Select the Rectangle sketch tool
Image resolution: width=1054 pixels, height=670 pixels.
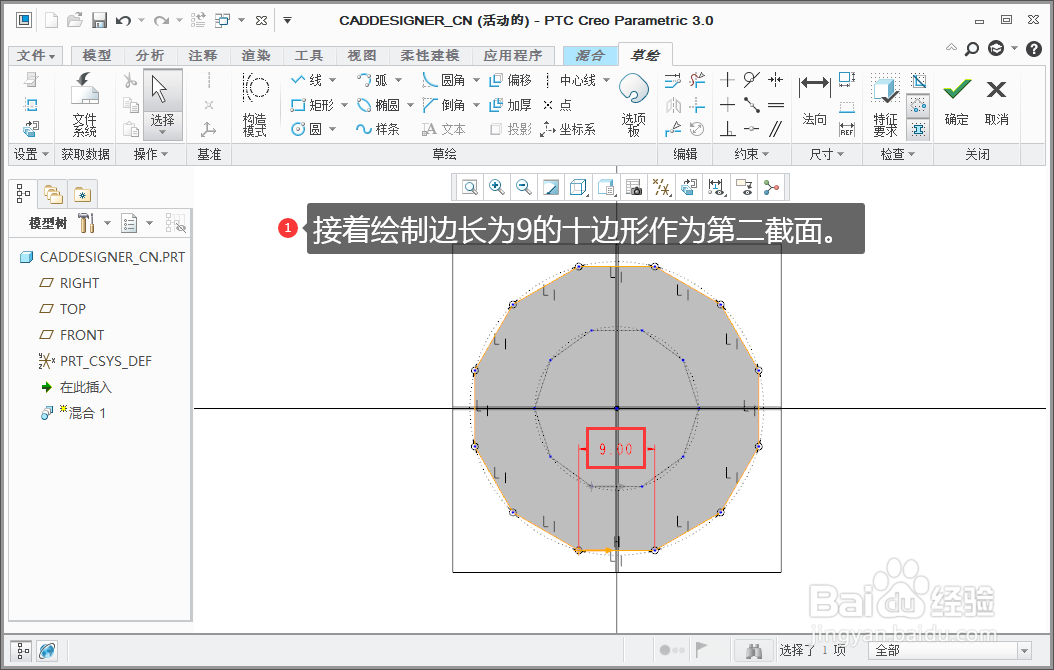312,105
